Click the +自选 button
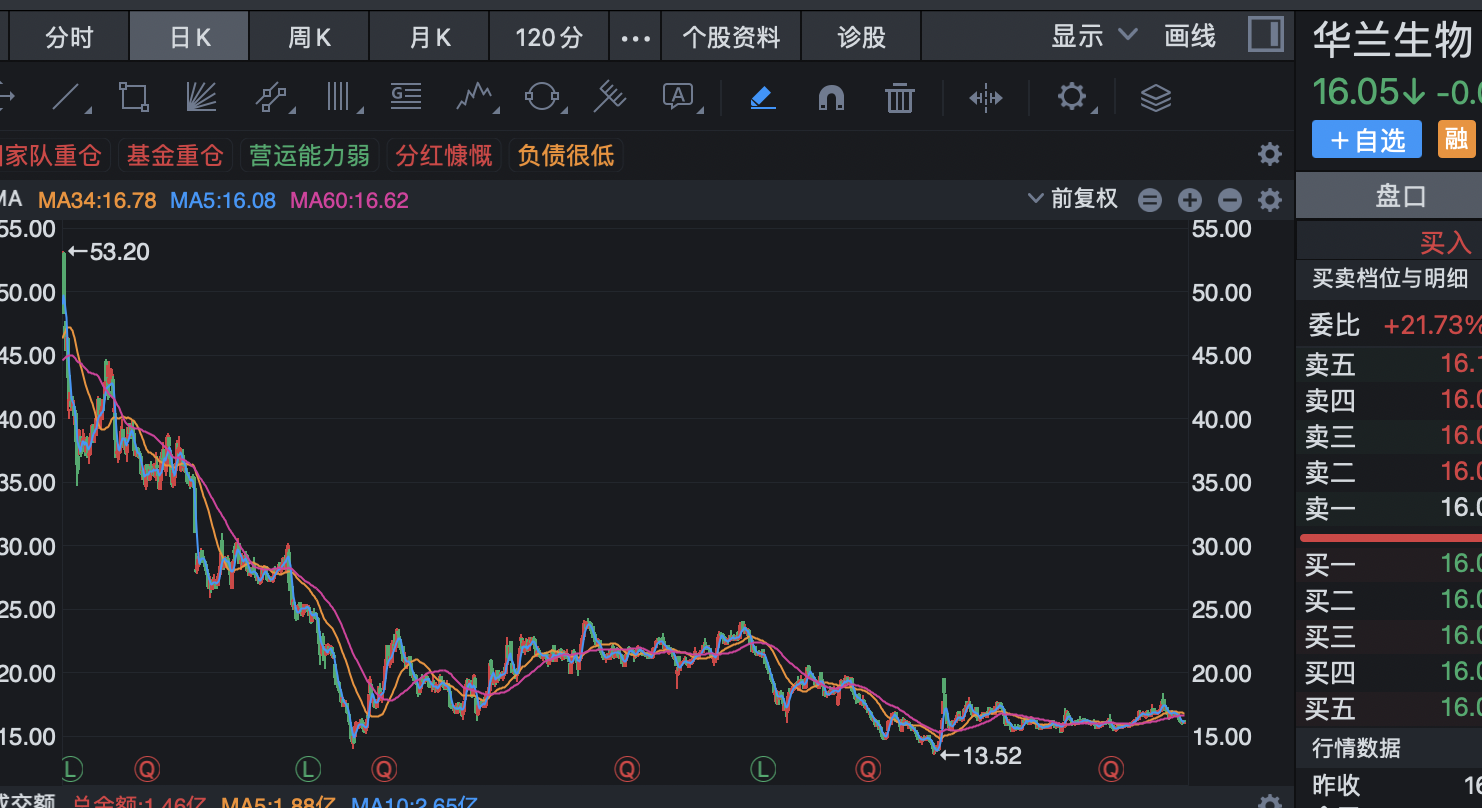The height and width of the screenshot is (808, 1482). [x=1366, y=140]
